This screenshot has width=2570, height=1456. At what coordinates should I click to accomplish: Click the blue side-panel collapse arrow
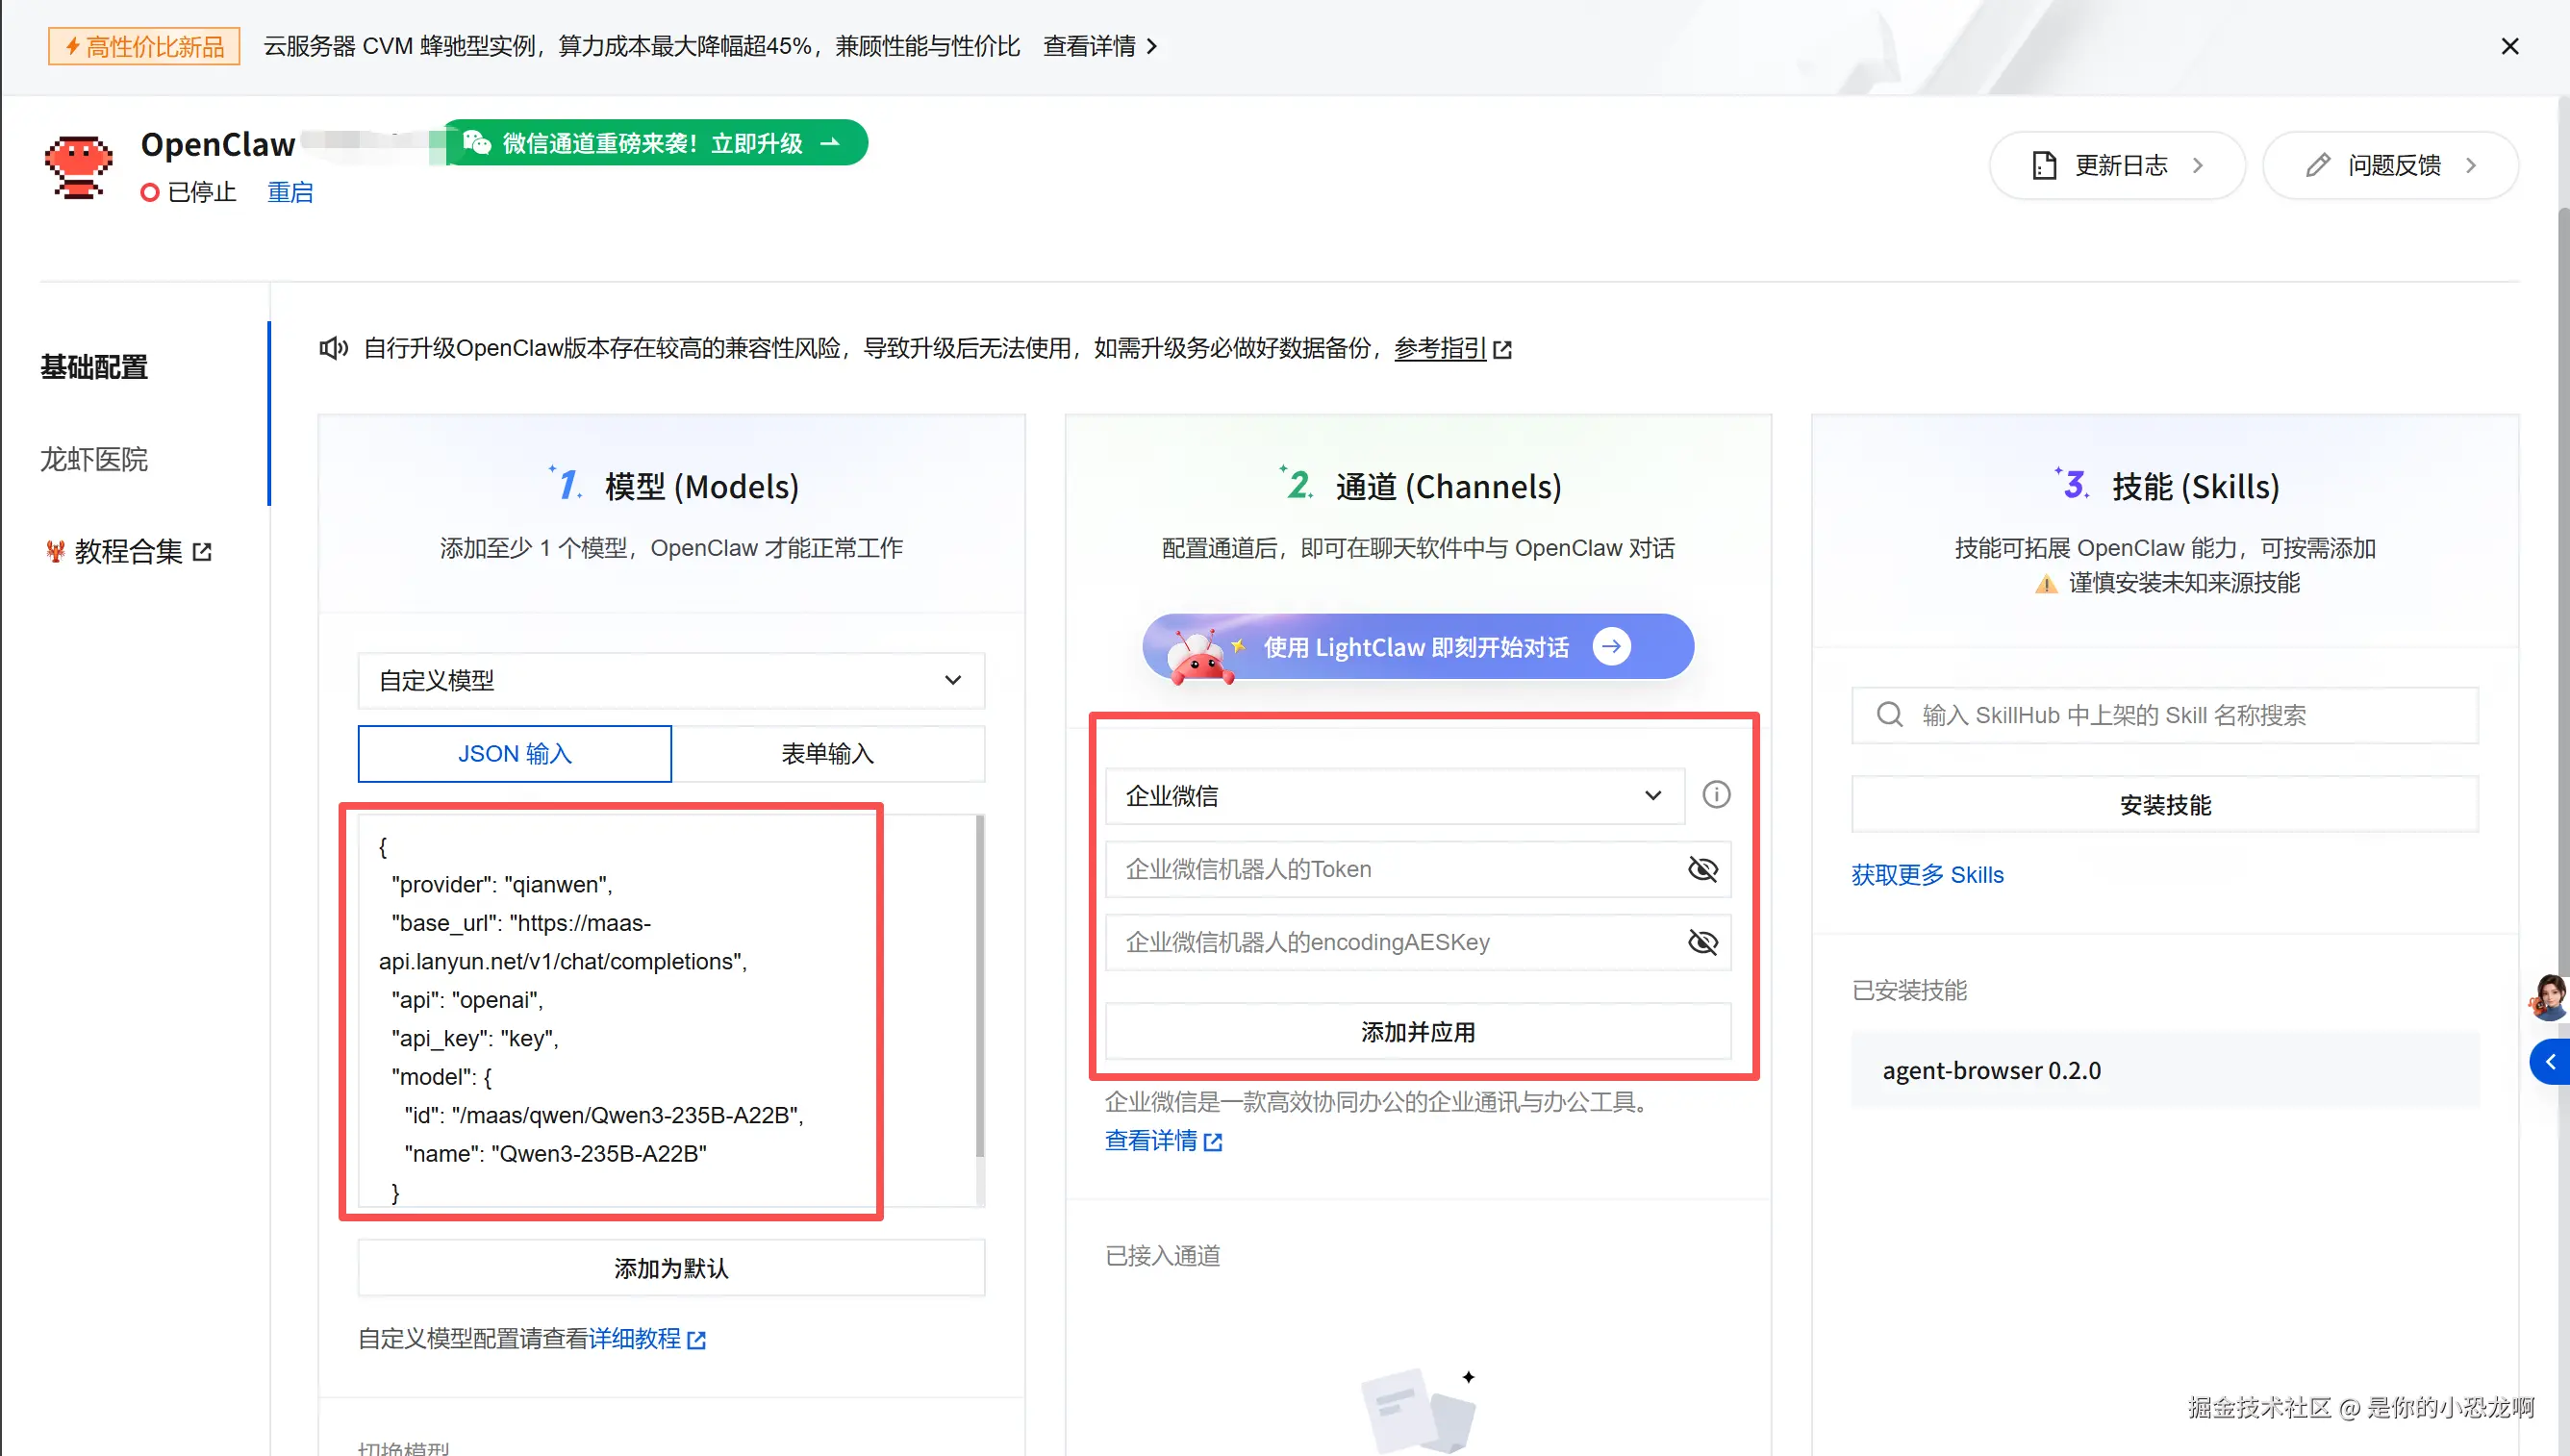pyautogui.click(x=2549, y=1062)
